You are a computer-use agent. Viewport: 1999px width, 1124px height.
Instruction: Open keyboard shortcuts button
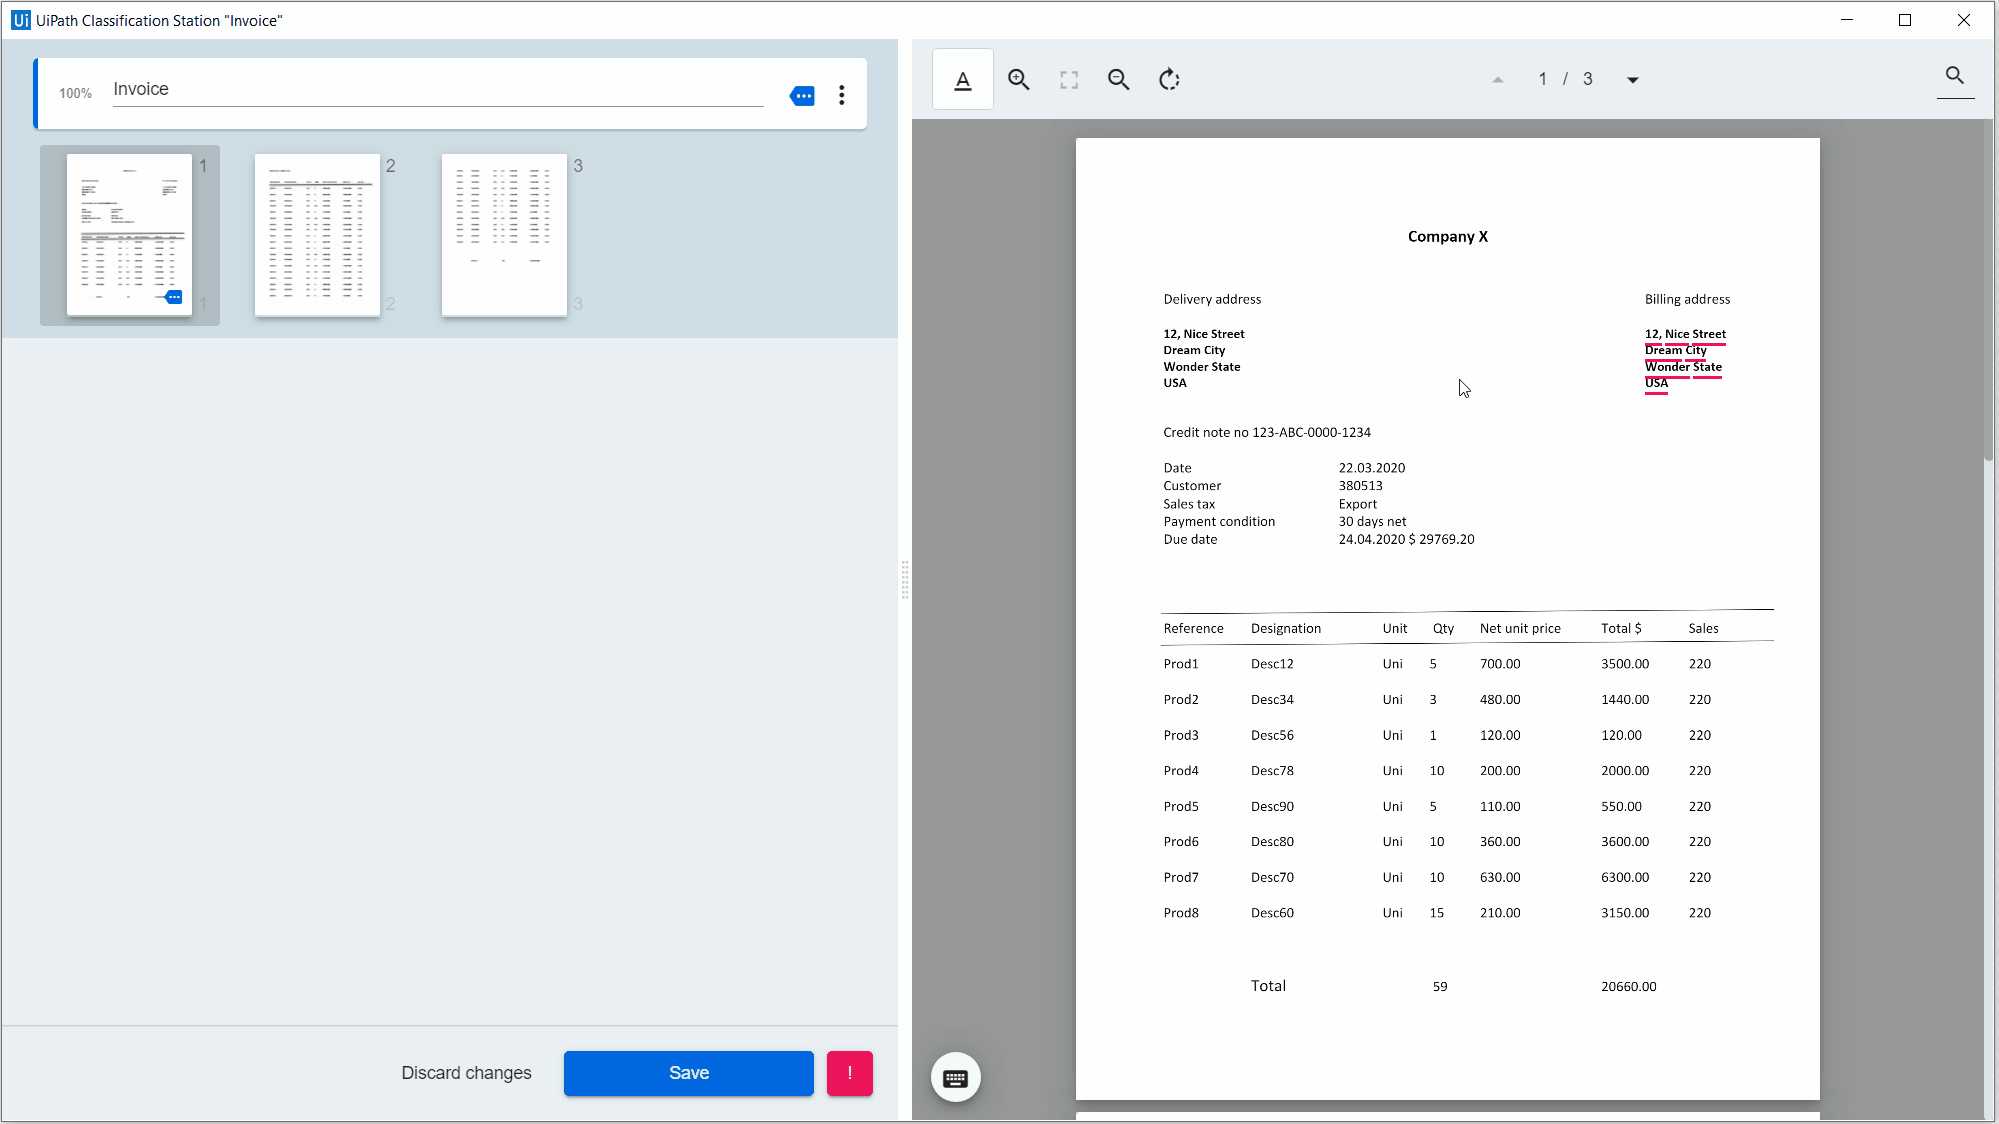(955, 1077)
